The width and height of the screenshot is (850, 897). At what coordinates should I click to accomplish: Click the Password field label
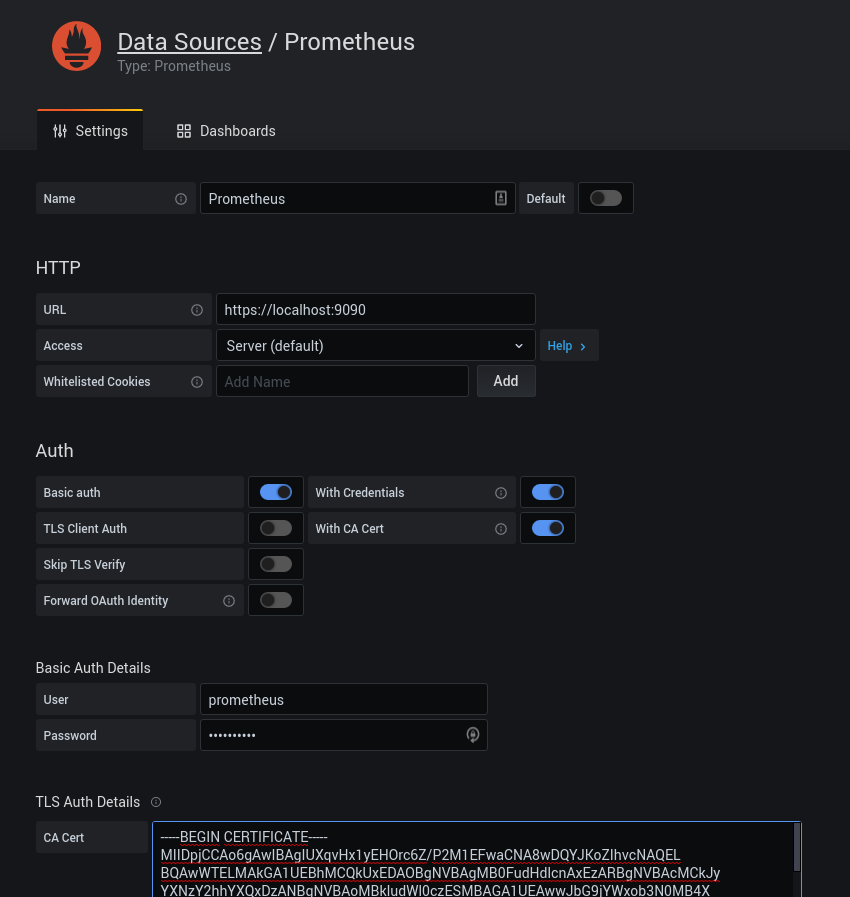(70, 736)
